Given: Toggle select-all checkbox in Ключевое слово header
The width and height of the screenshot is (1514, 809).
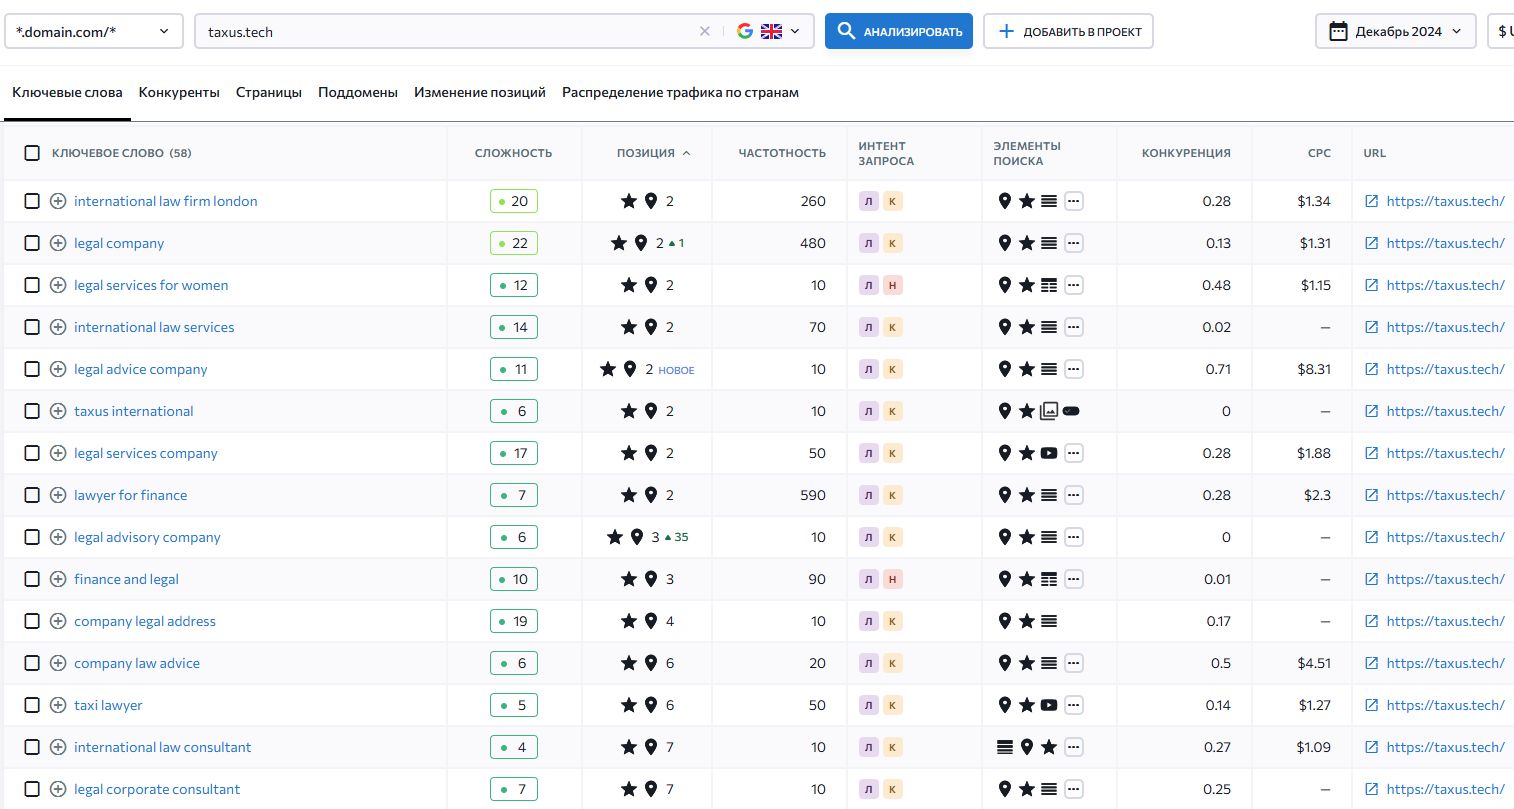Looking at the screenshot, I should point(32,153).
